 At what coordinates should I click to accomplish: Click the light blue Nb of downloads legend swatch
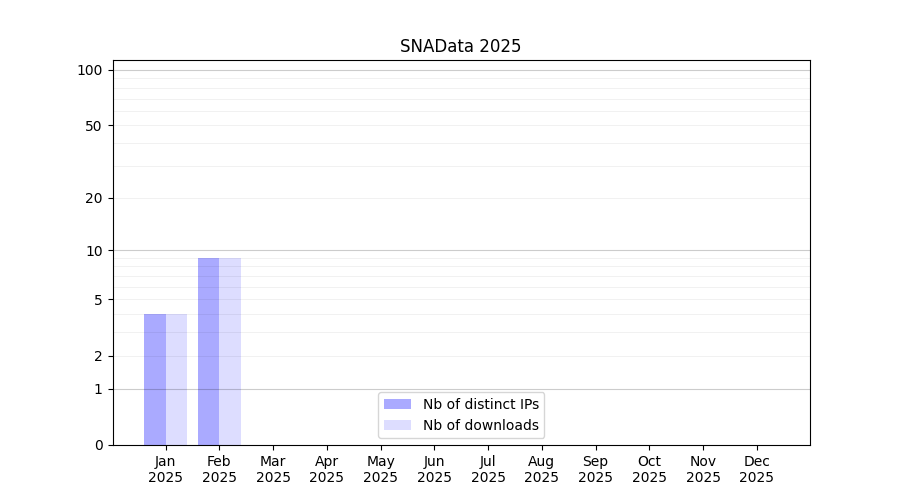[397, 425]
